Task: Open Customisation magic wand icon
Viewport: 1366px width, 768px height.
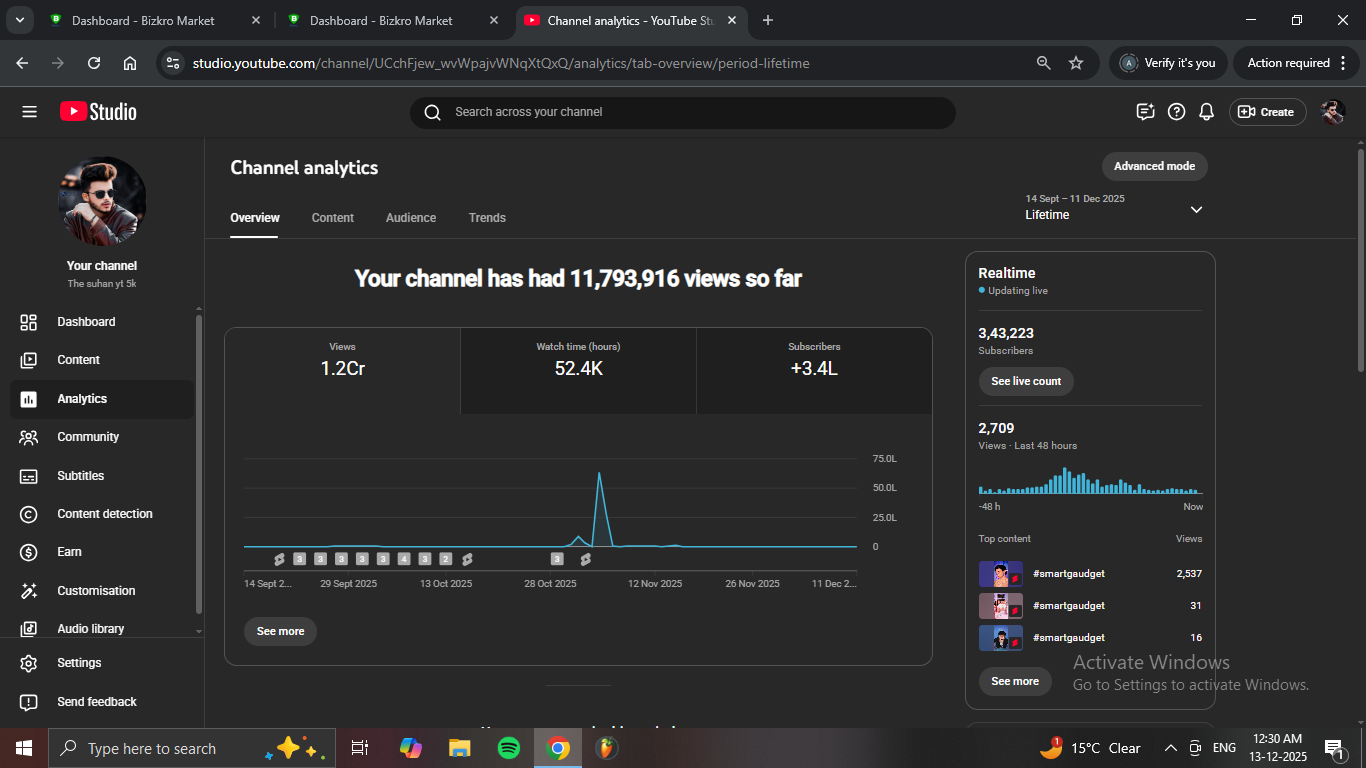Action: (29, 591)
